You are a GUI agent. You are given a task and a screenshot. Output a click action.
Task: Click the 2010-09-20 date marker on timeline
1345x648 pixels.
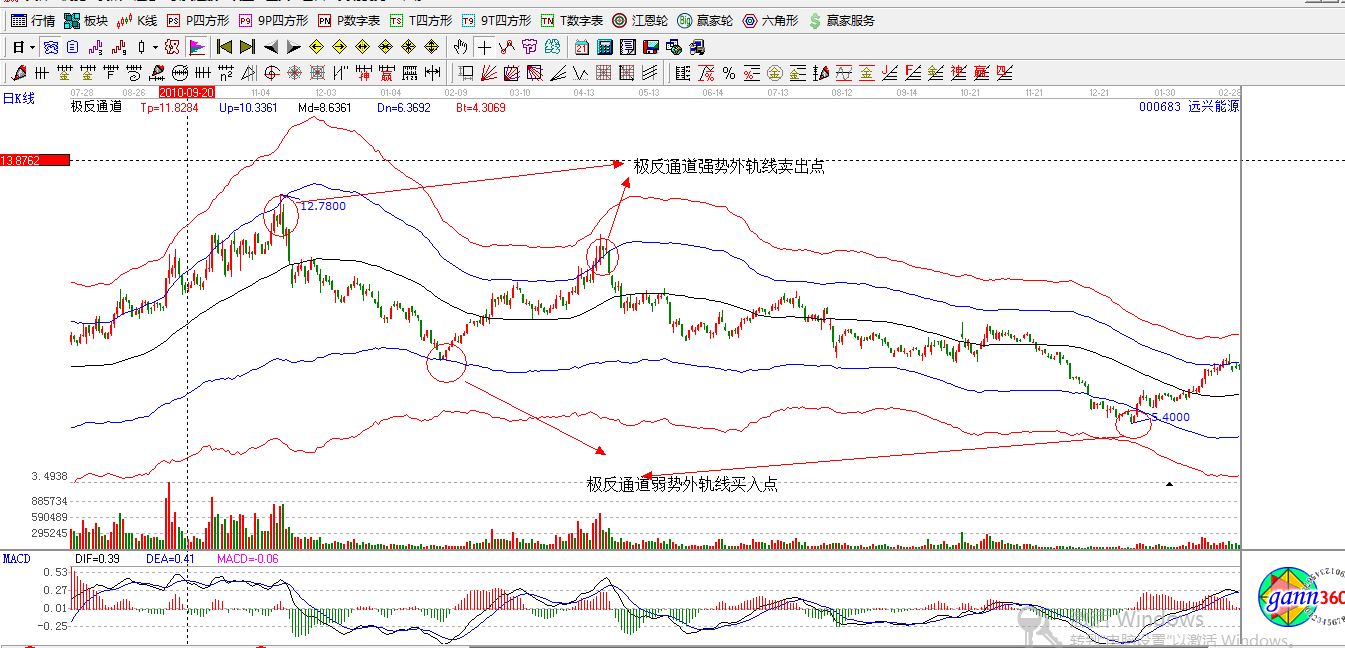[188, 92]
